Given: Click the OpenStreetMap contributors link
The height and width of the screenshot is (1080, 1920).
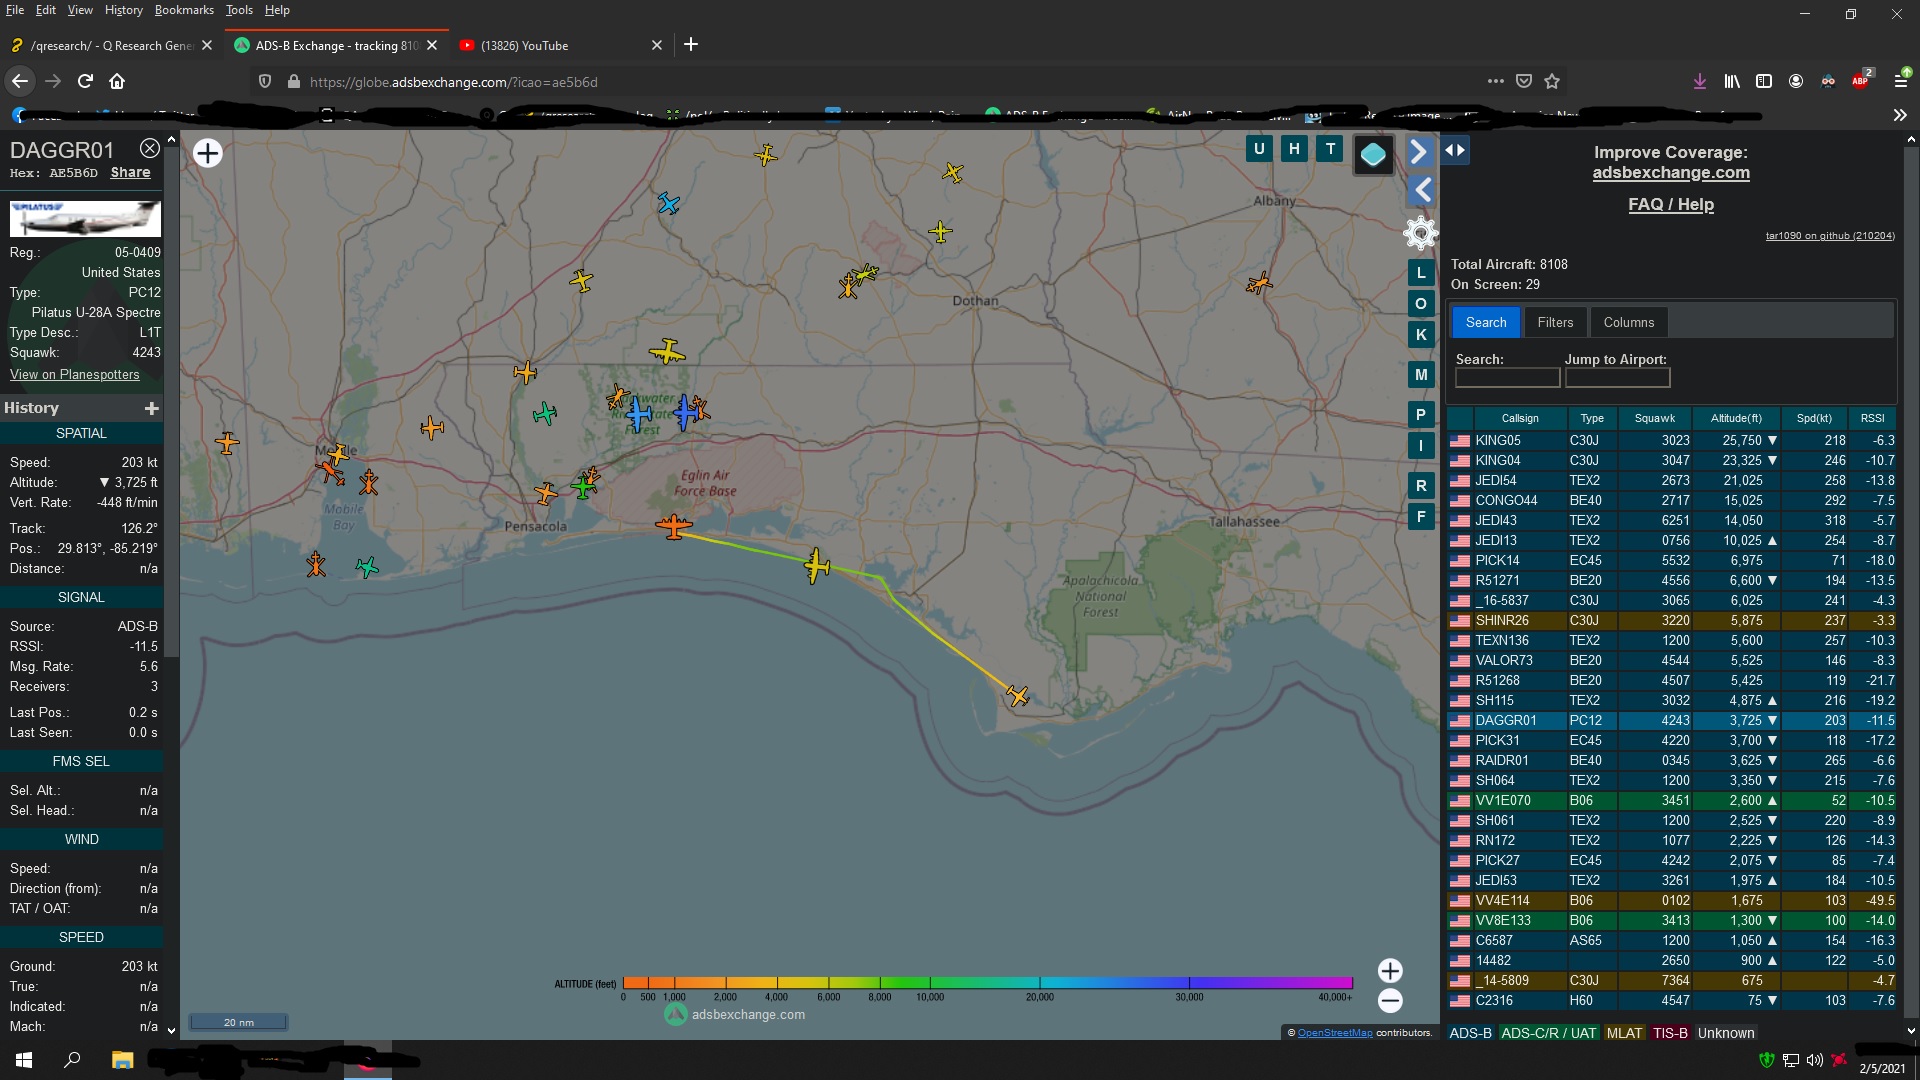Looking at the screenshot, I should [1335, 1033].
